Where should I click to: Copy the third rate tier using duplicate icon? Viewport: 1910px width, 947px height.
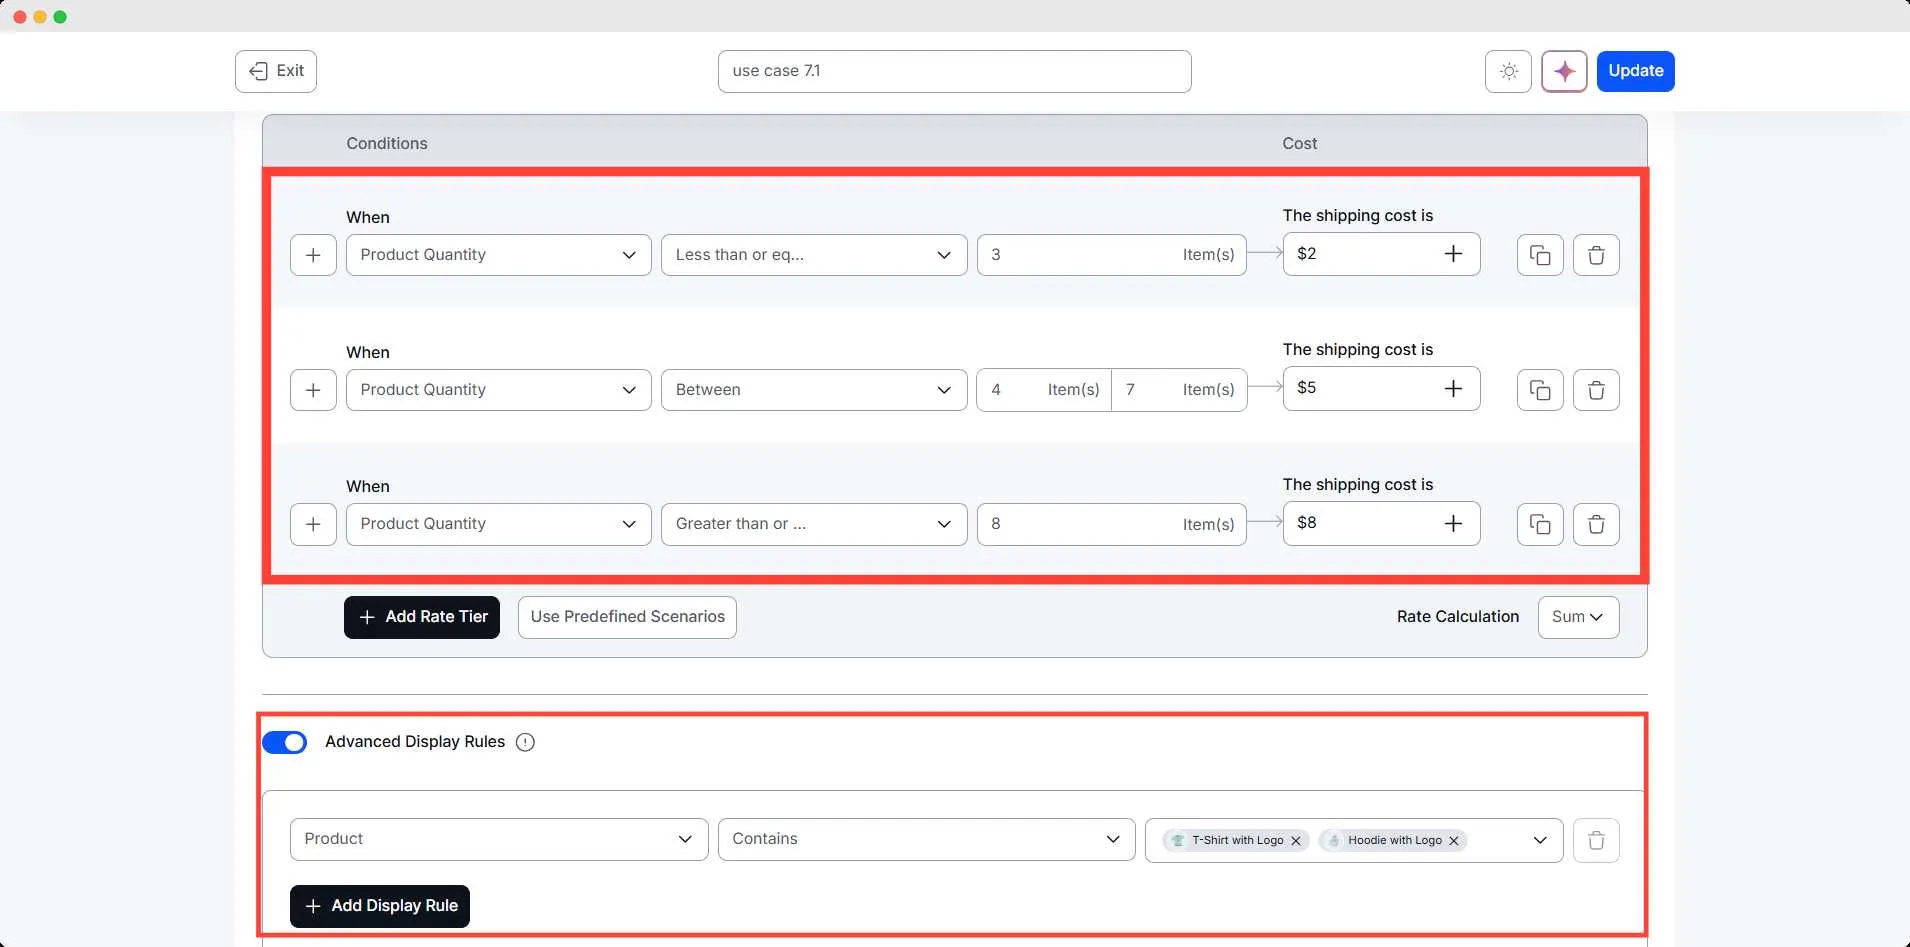[1540, 524]
